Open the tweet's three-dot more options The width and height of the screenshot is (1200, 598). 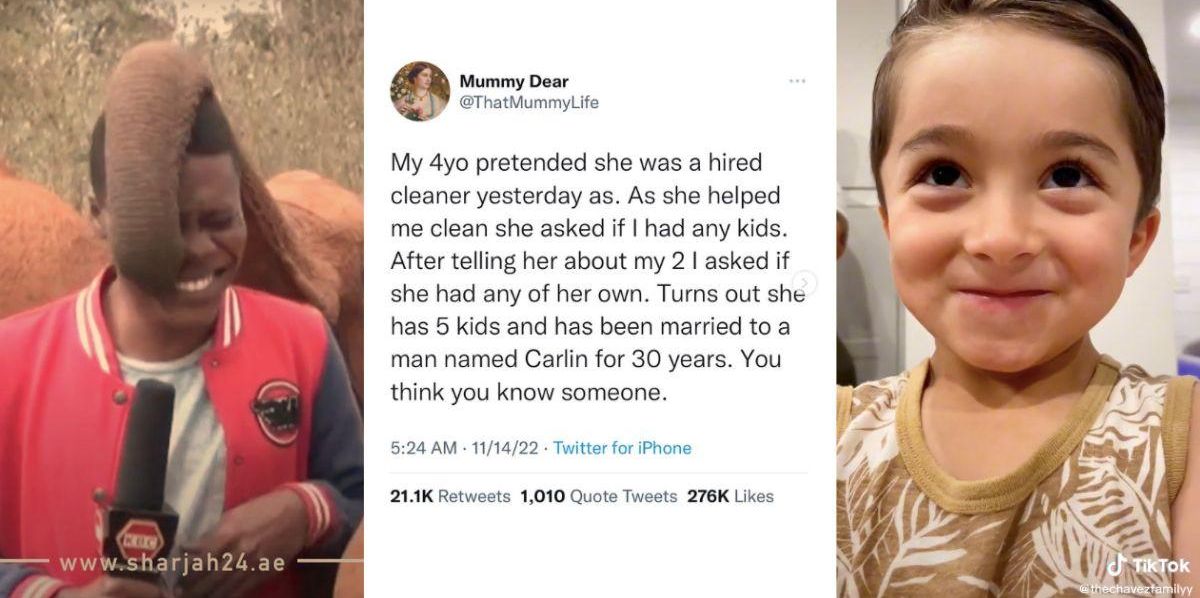tap(796, 81)
